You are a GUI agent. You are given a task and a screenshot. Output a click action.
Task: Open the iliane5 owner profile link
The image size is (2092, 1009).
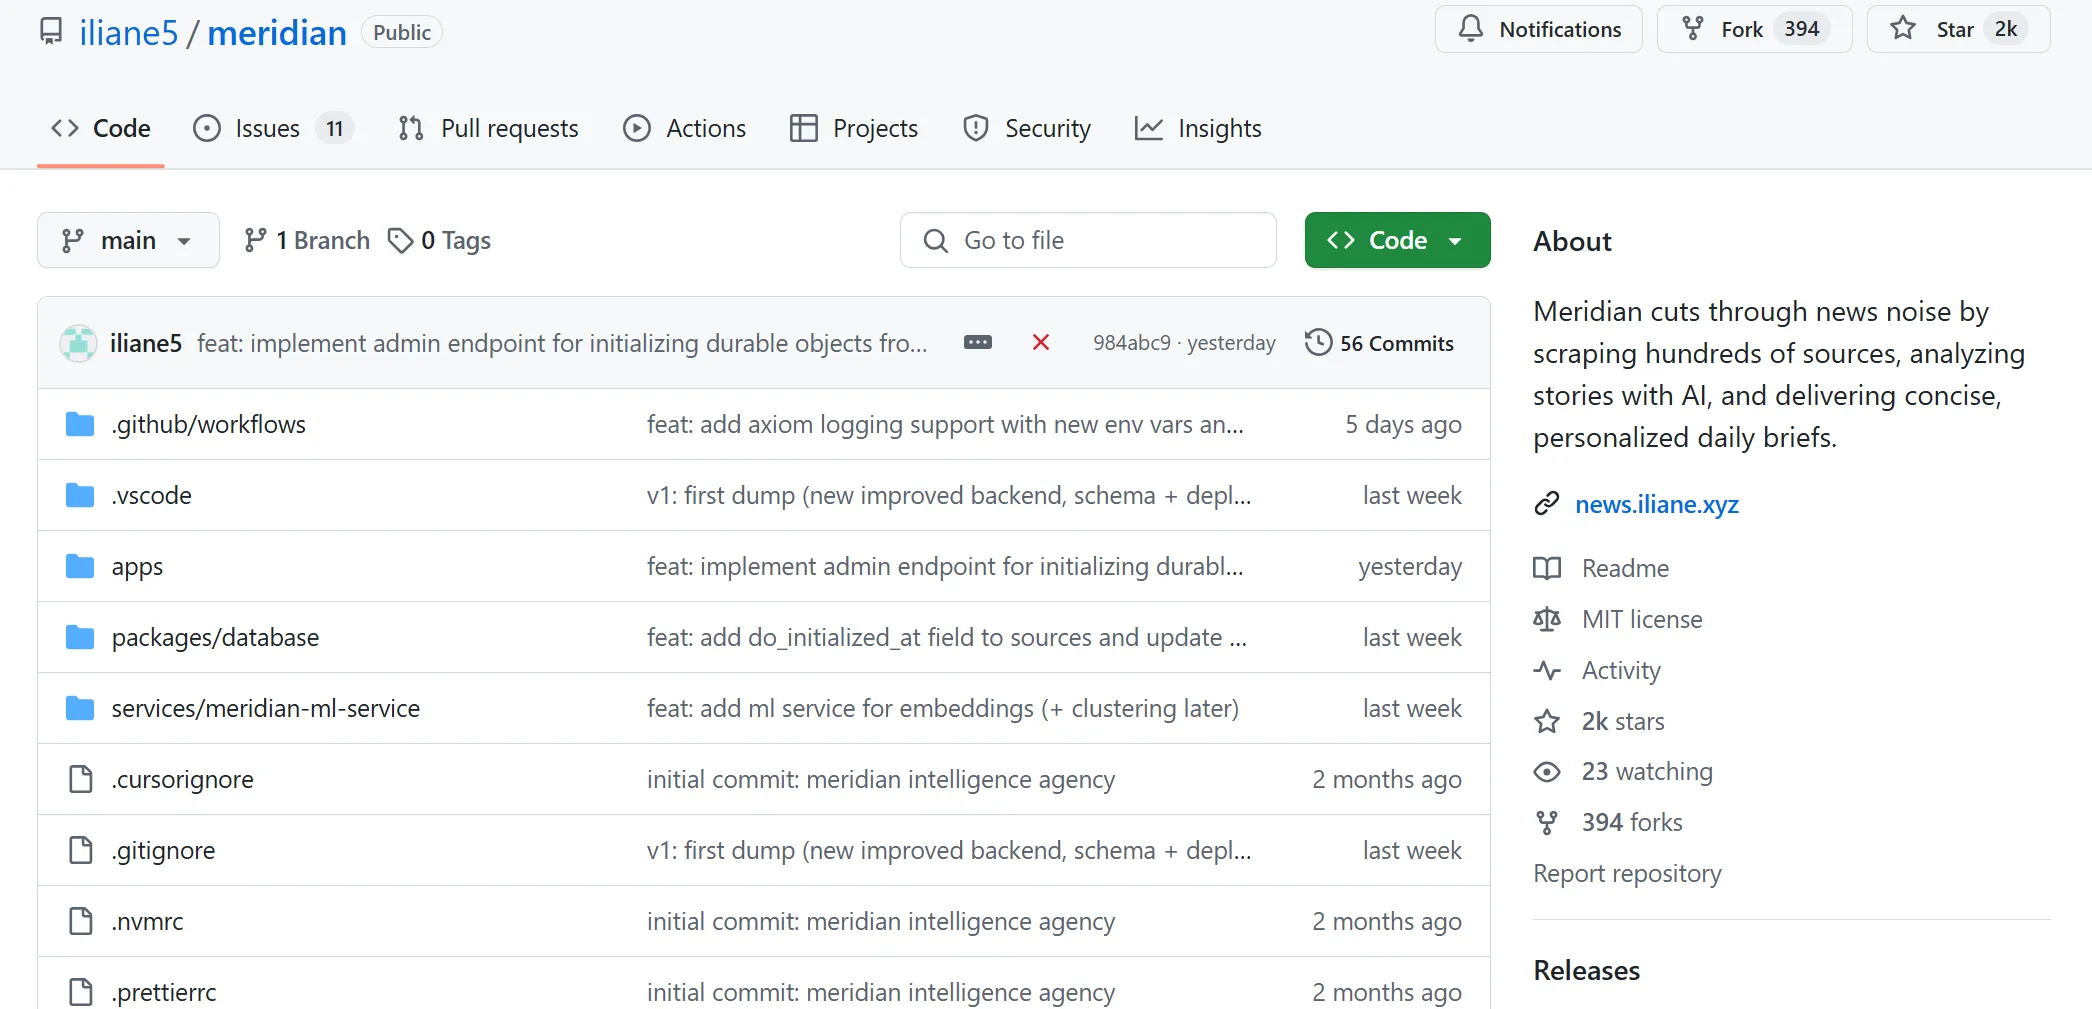click(x=128, y=33)
